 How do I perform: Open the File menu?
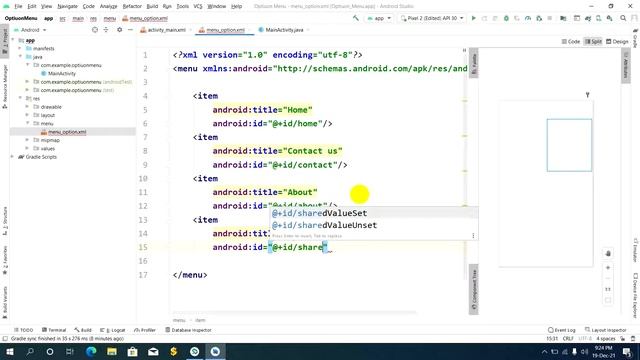[18, 7]
